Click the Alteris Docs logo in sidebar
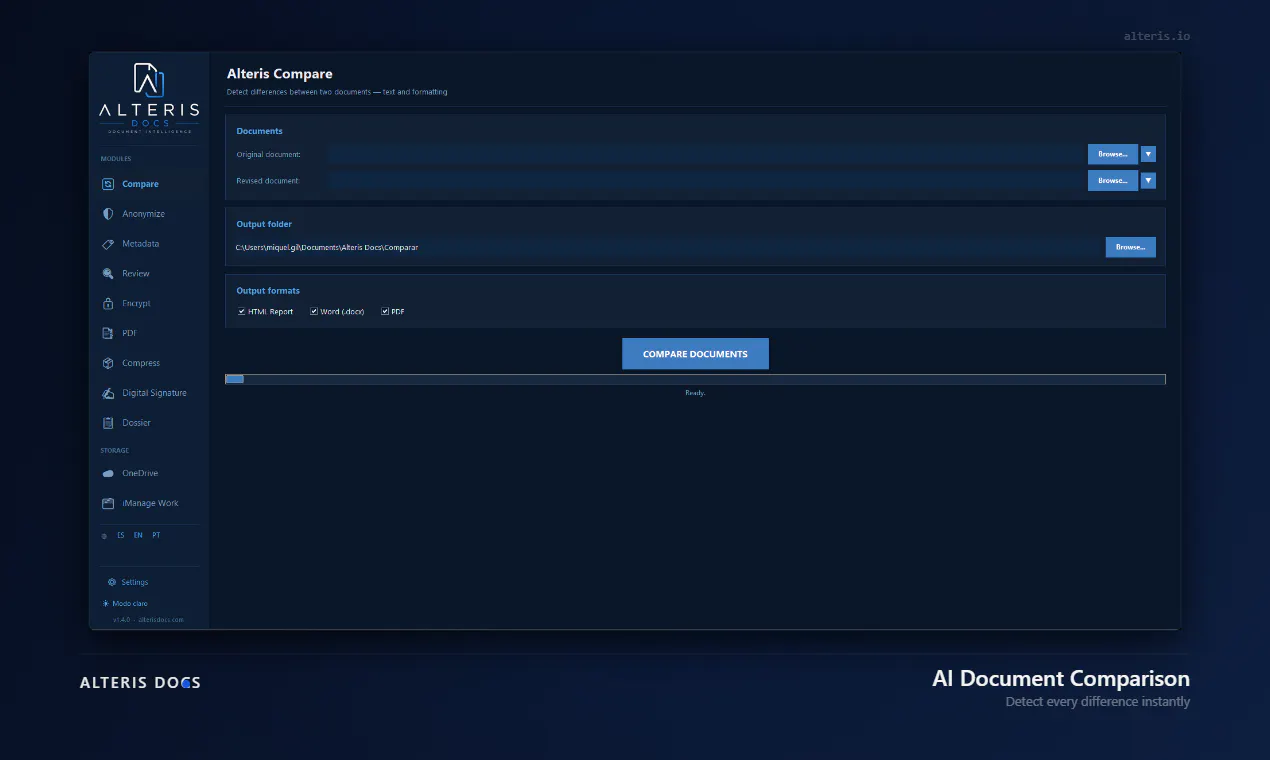The height and width of the screenshot is (760, 1270). [x=149, y=98]
